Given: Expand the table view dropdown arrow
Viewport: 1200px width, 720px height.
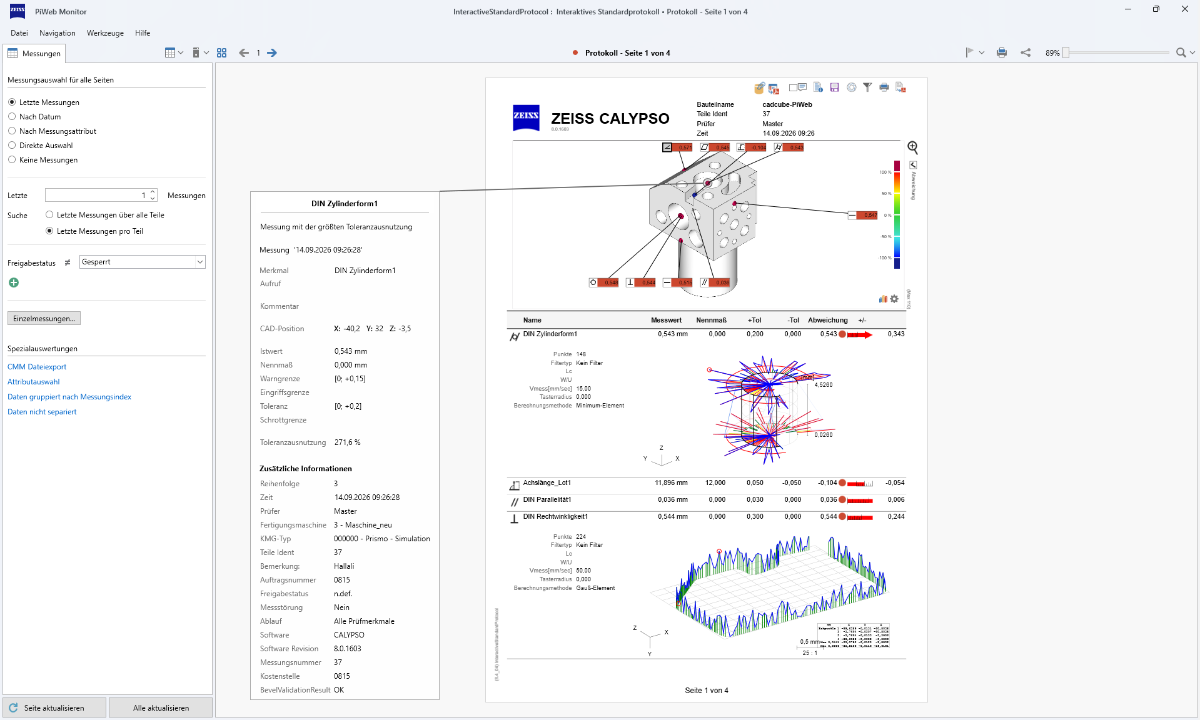Looking at the screenshot, I should click(181, 53).
